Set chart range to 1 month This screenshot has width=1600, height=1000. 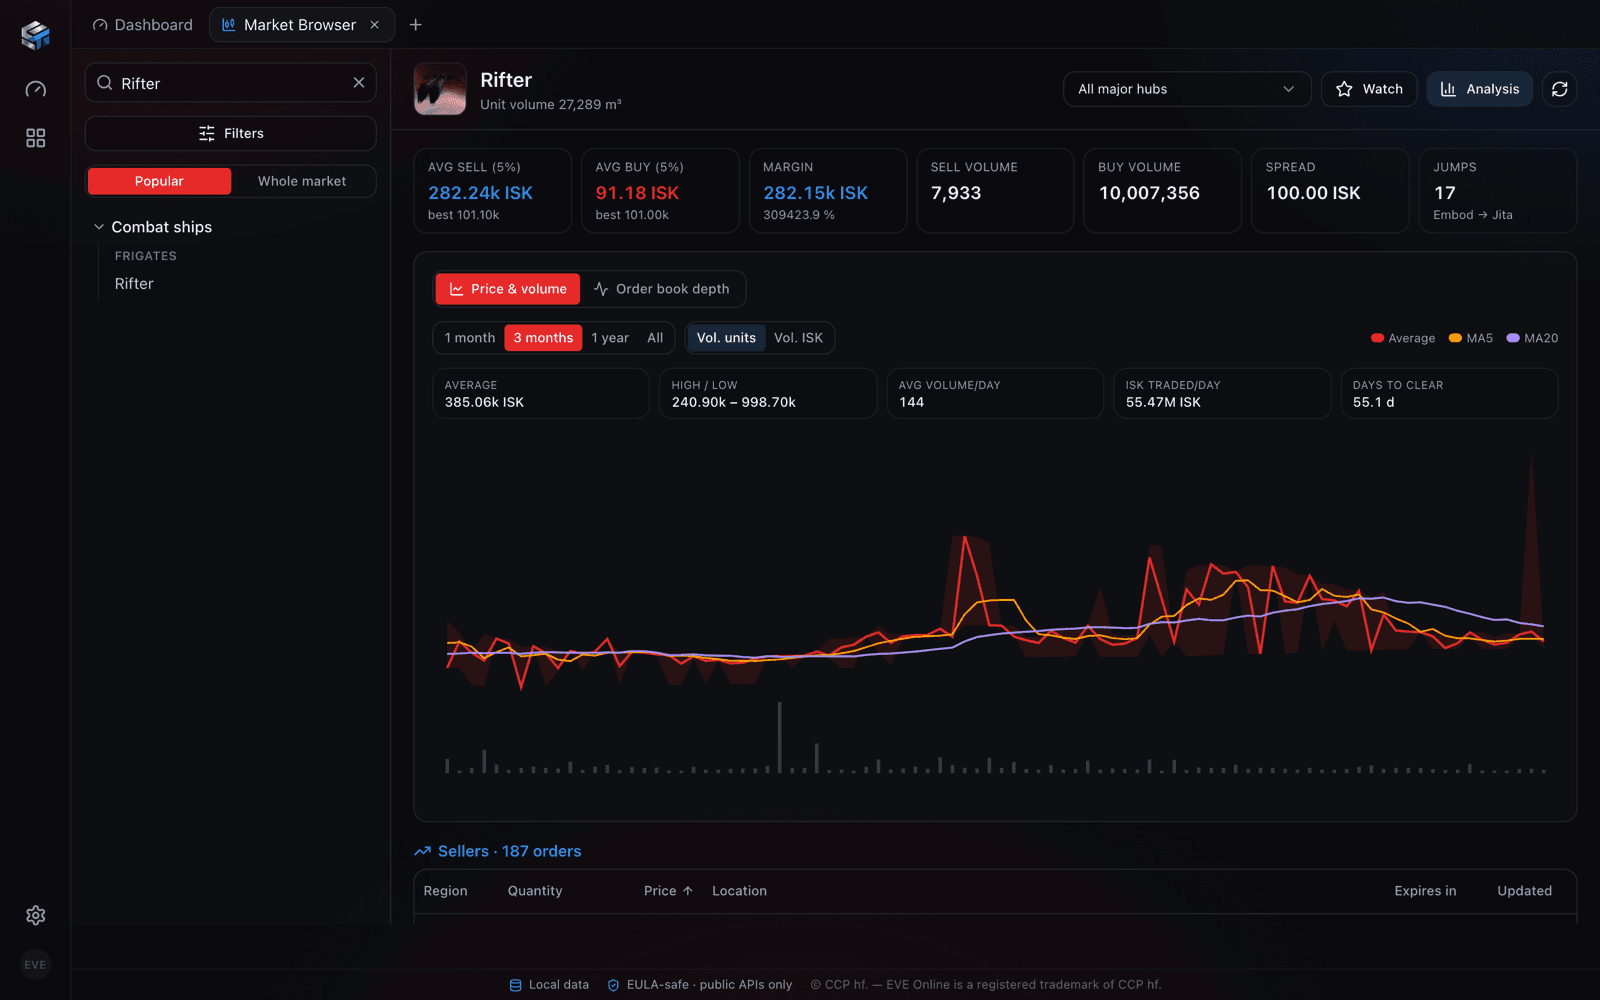(x=470, y=338)
